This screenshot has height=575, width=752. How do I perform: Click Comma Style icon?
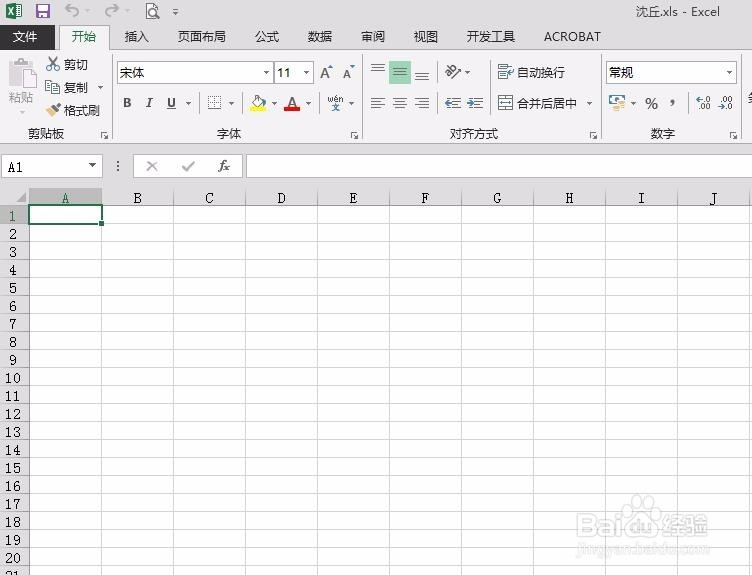coord(673,103)
